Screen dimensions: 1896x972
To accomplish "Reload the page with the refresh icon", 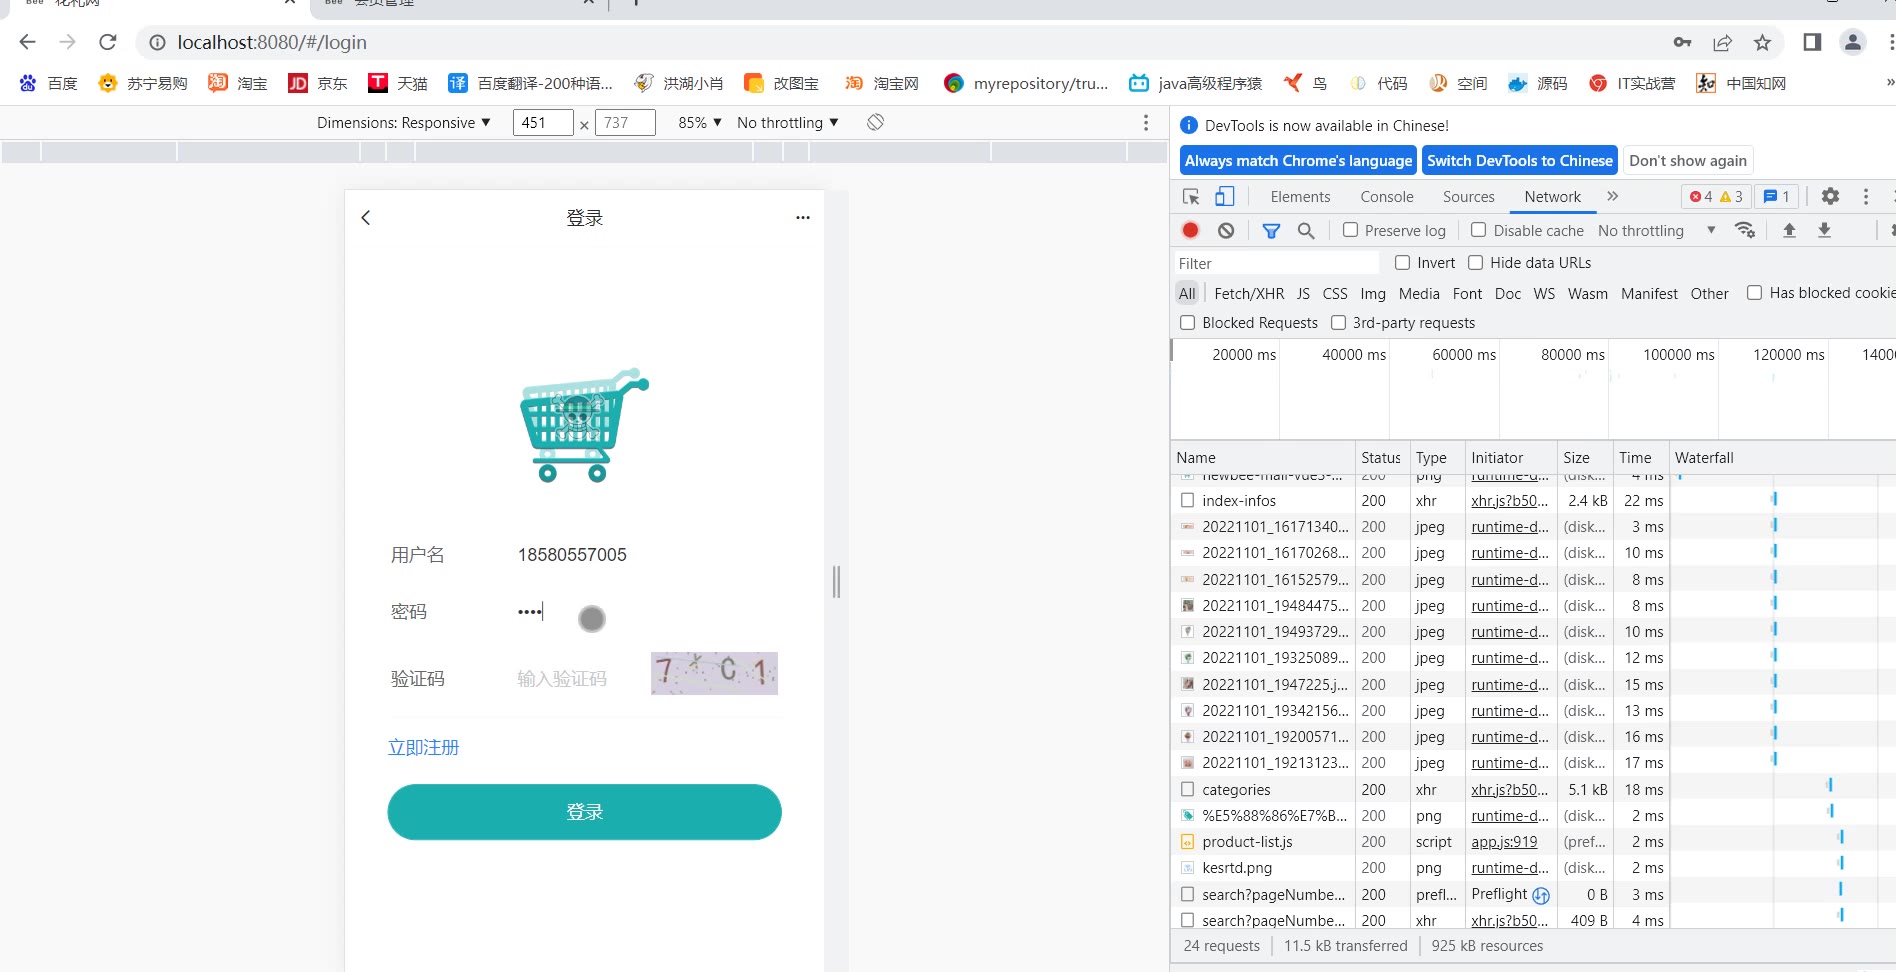I will [108, 42].
